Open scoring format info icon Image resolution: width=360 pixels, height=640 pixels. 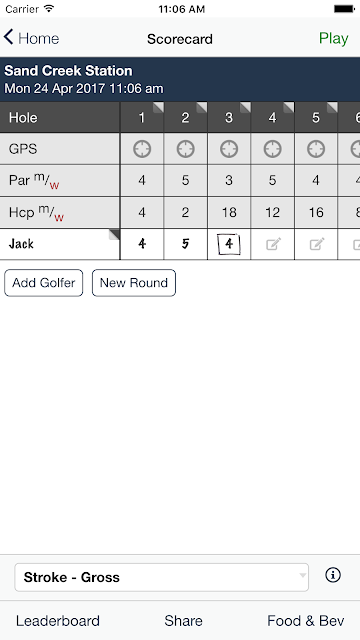pos(333,575)
